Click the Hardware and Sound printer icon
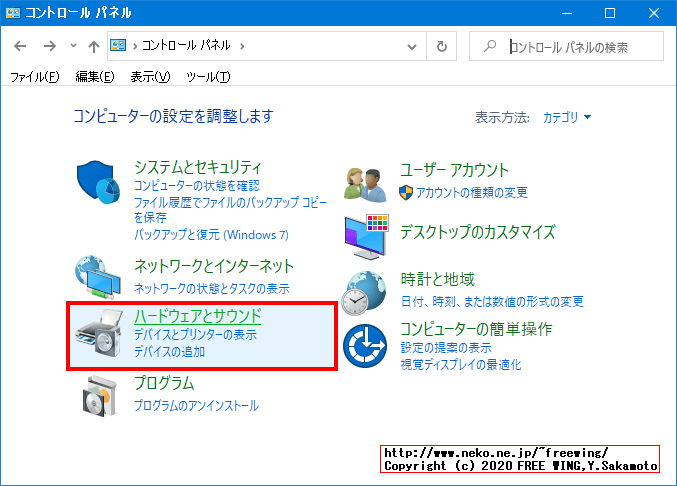This screenshot has width=677, height=486. [98, 333]
